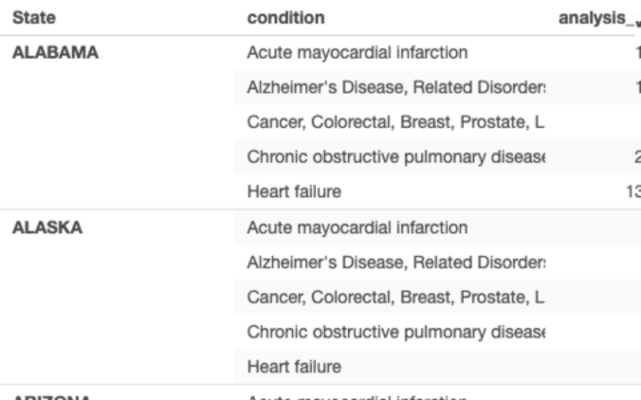The image size is (641, 400).
Task: Click Alabama's Alzheimer's Disease condition cell
Action: [x=396, y=87]
